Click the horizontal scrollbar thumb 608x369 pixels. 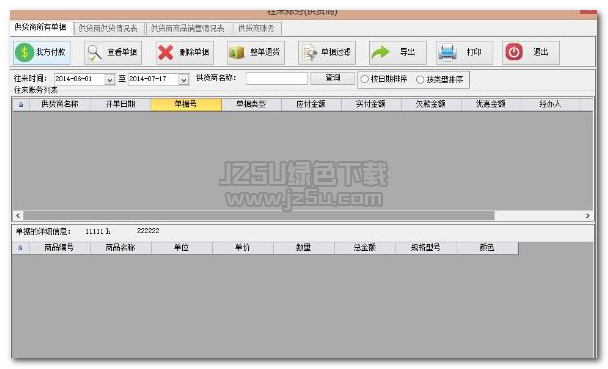(259, 215)
